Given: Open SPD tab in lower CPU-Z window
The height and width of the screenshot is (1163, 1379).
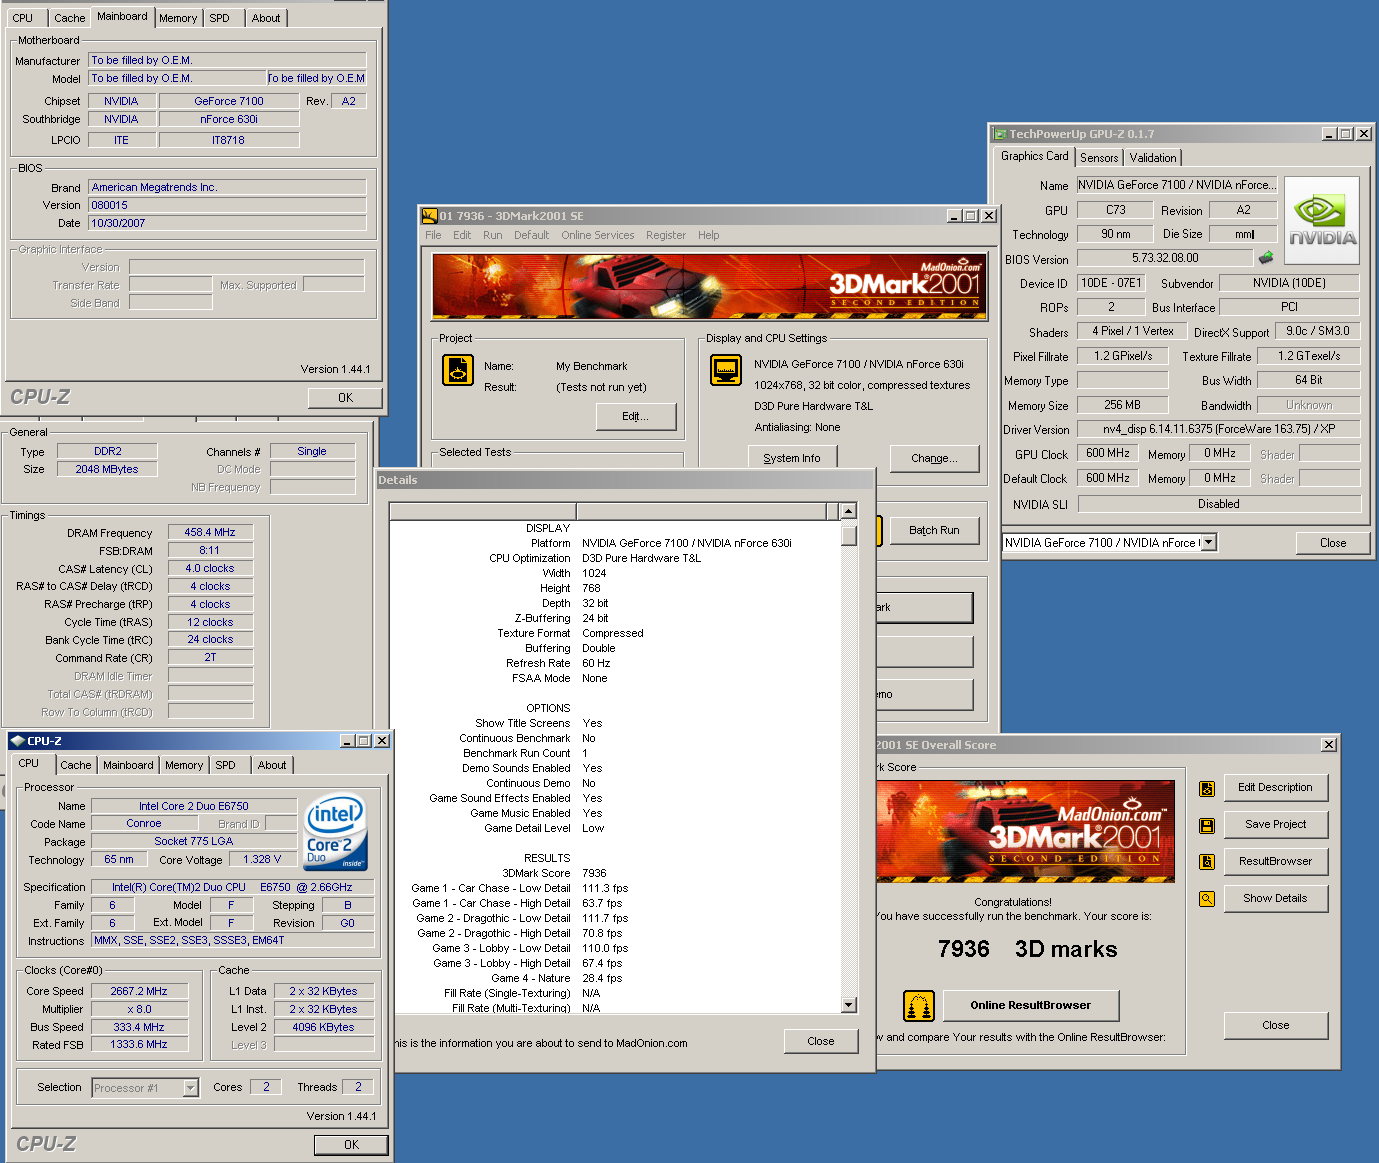Looking at the screenshot, I should tap(226, 765).
